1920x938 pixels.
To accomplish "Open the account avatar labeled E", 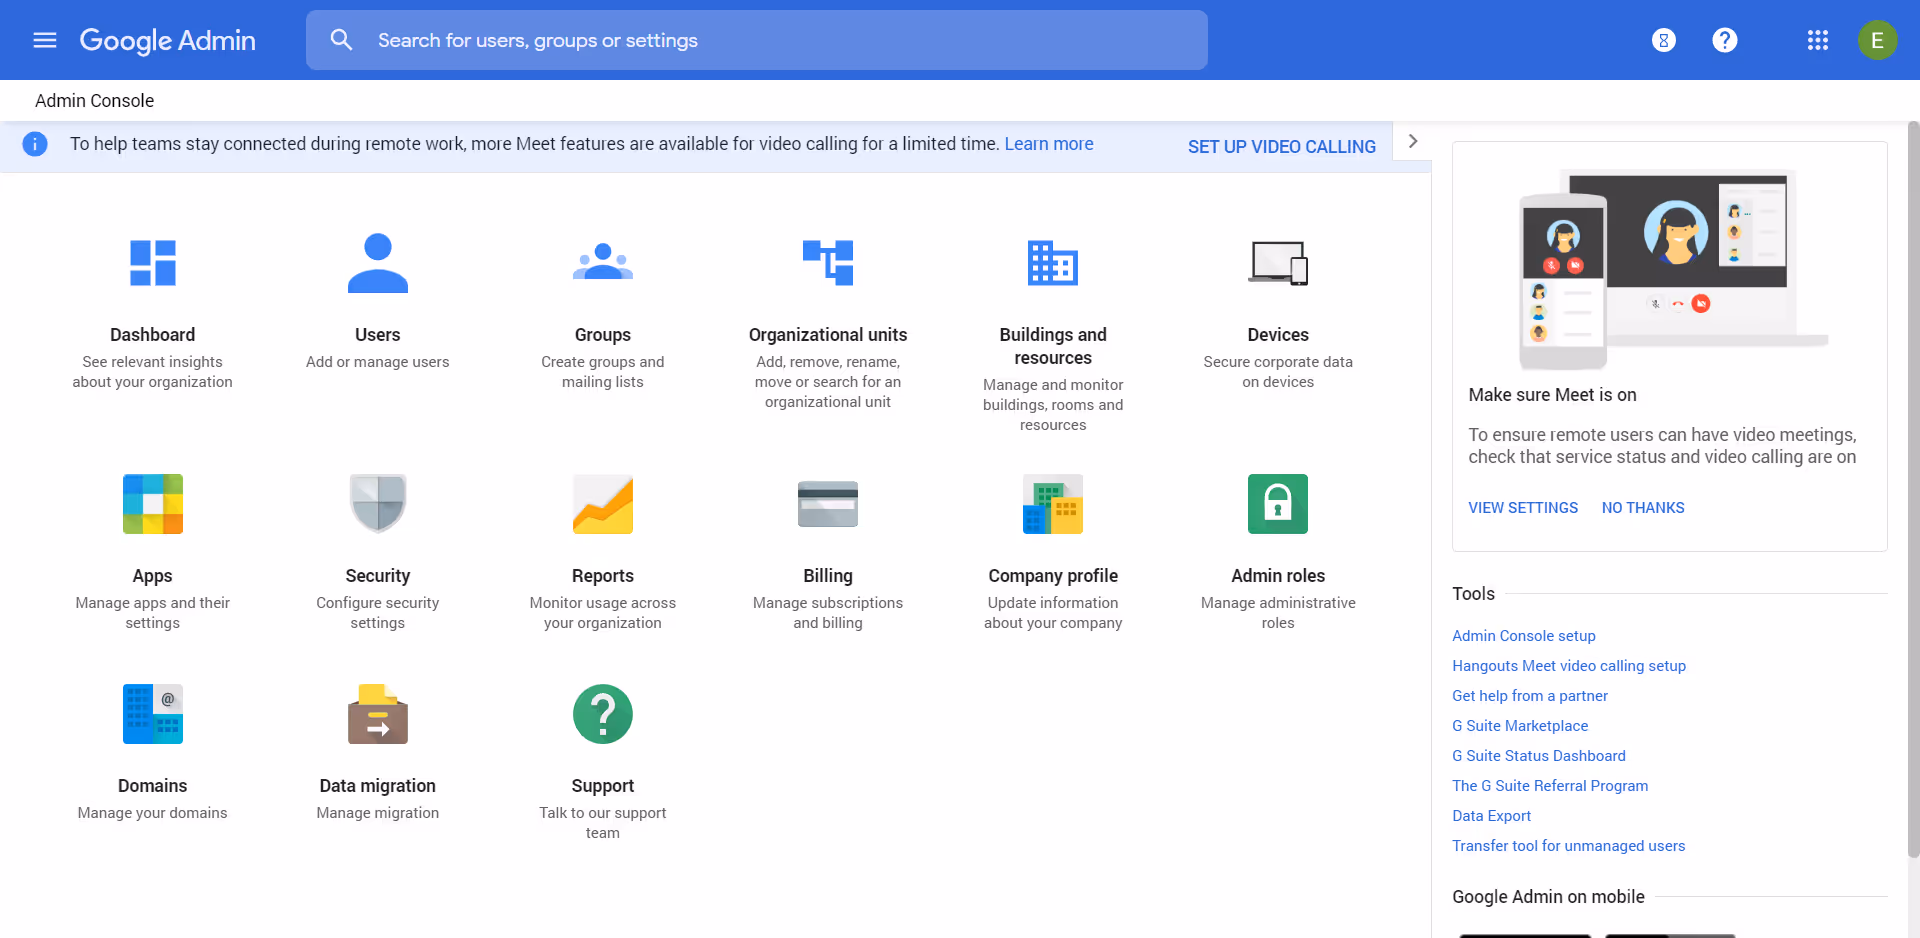I will pyautogui.click(x=1877, y=40).
